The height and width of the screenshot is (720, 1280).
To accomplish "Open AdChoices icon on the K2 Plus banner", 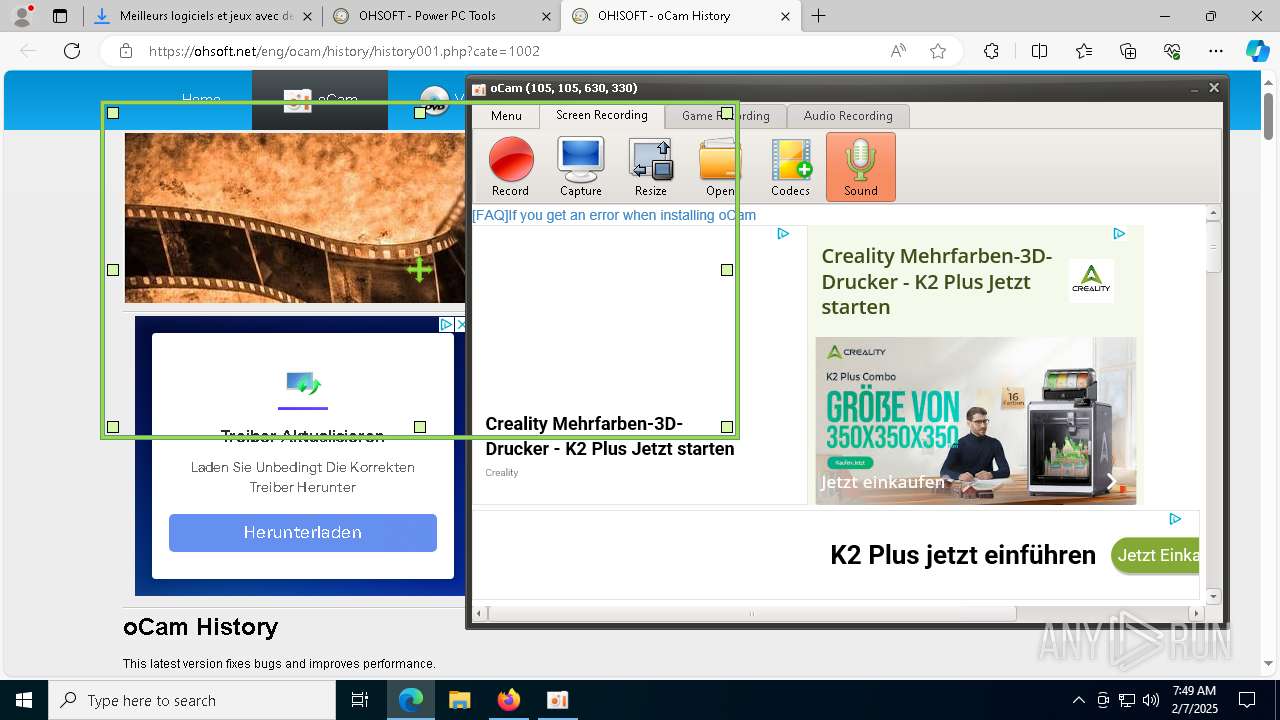I will pyautogui.click(x=1175, y=519).
